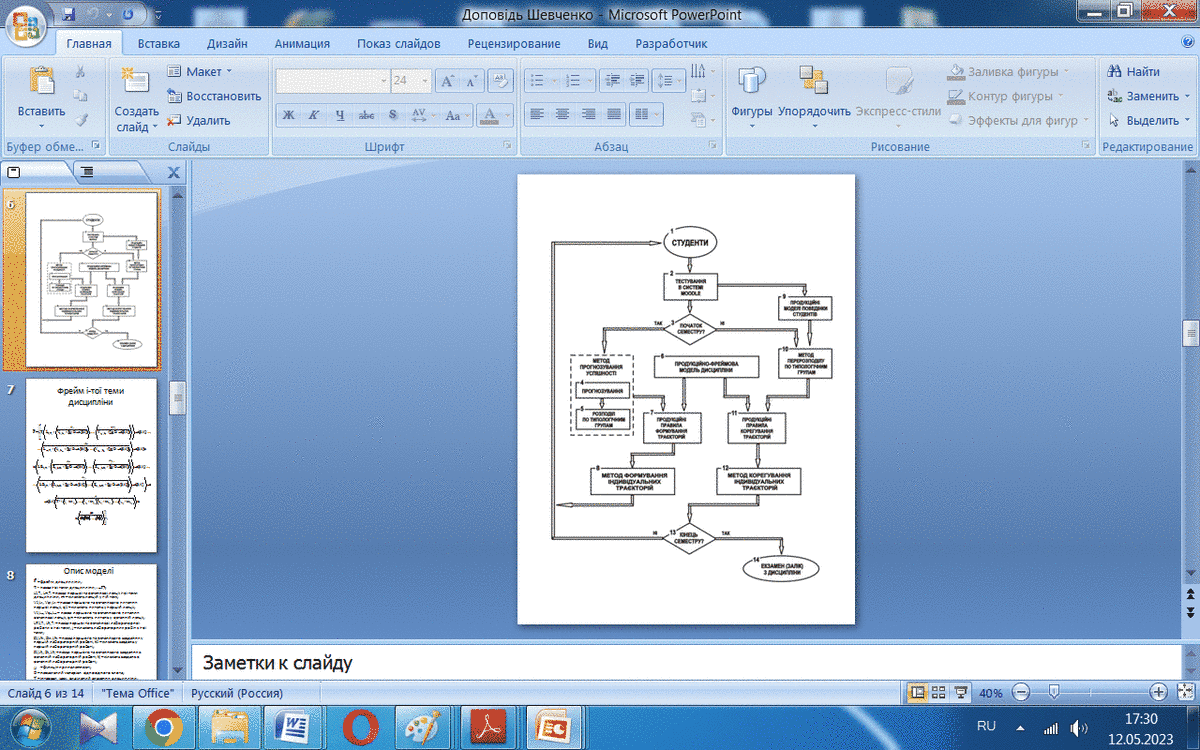Increase font size with the large A icon
This screenshot has height=750, width=1200.
pos(447,81)
